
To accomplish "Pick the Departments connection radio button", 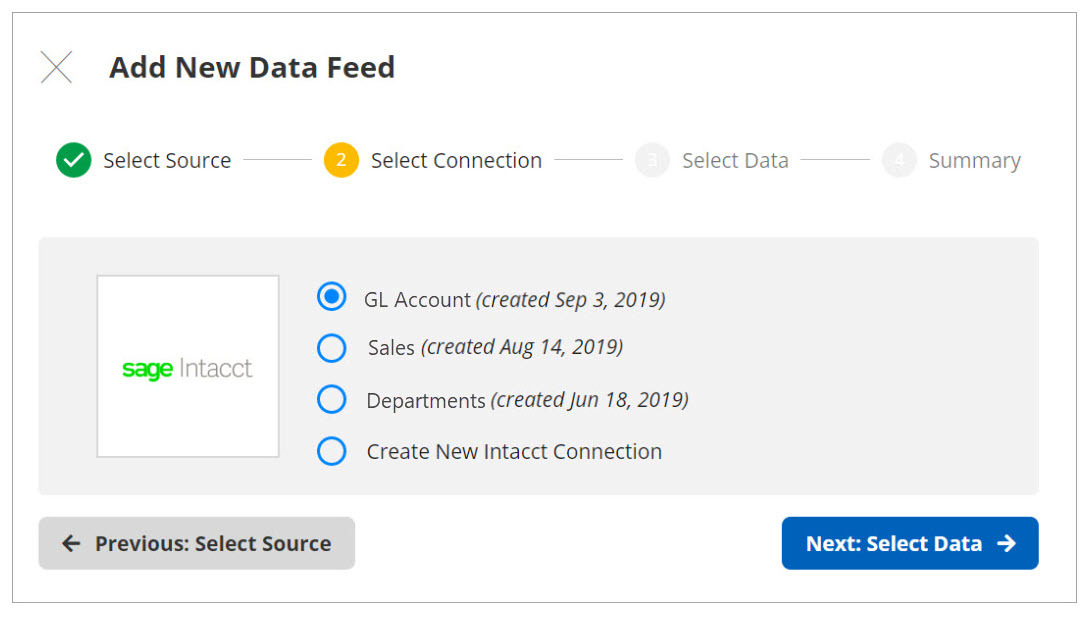I will pyautogui.click(x=331, y=400).
